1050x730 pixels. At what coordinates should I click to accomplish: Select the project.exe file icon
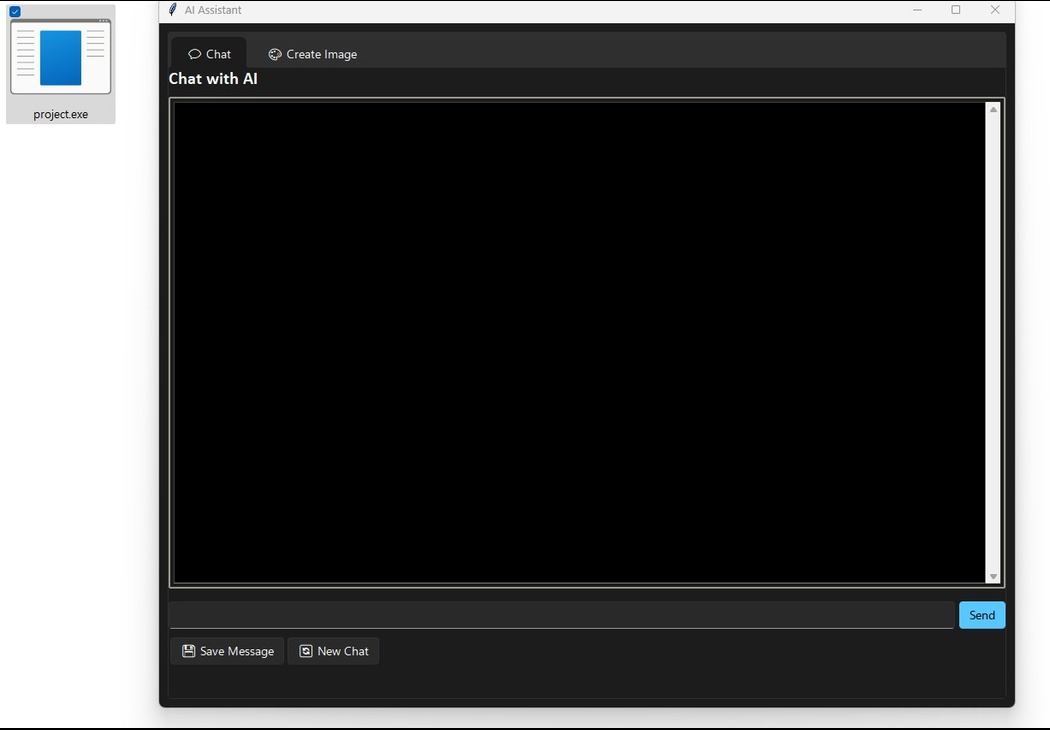click(x=60, y=57)
